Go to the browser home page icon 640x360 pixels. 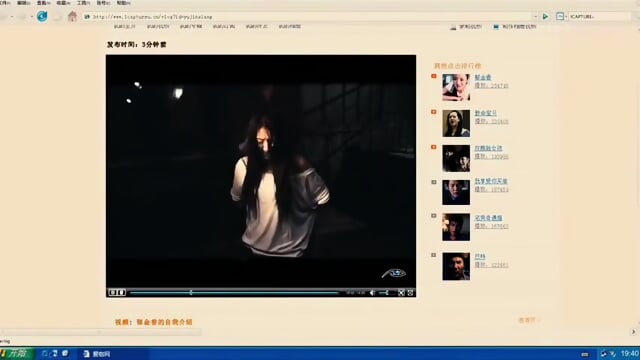(x=72, y=16)
